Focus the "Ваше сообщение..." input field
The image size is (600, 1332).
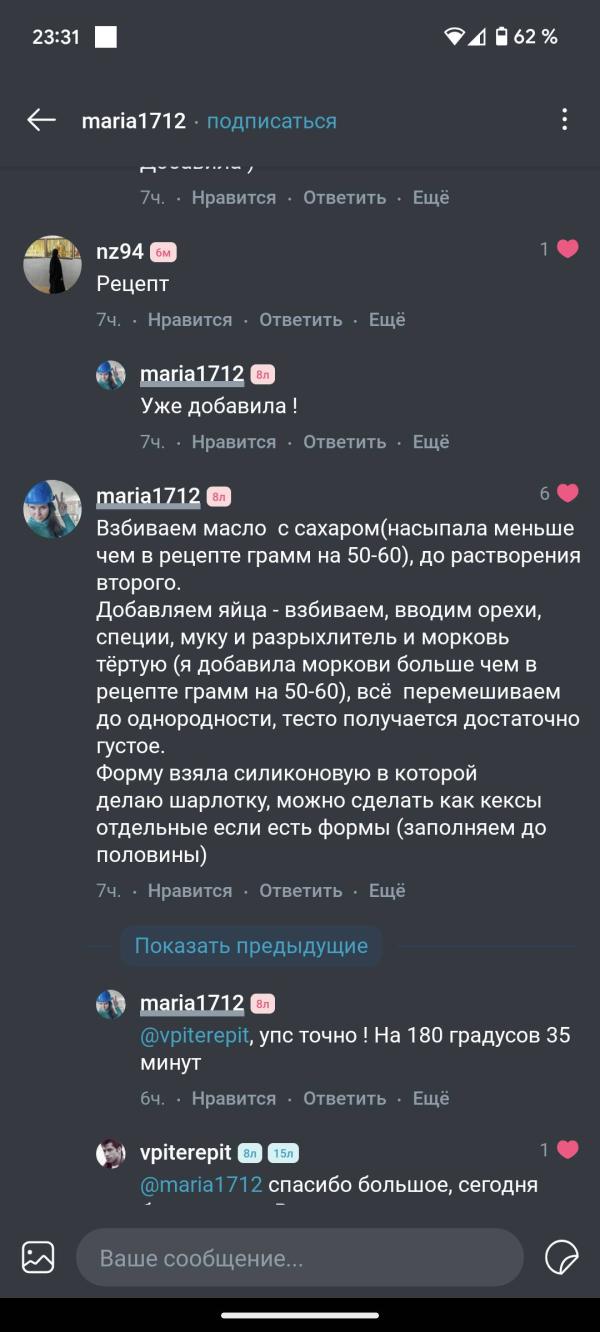(300, 1258)
